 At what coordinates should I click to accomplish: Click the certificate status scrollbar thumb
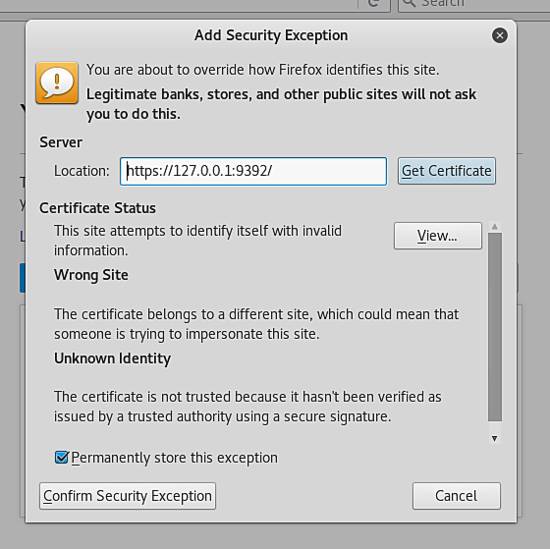[495, 327]
